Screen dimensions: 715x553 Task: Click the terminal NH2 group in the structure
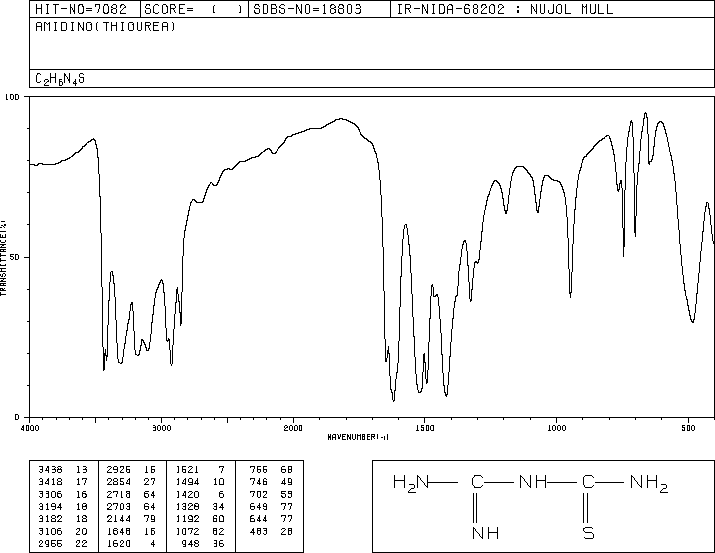(649, 483)
